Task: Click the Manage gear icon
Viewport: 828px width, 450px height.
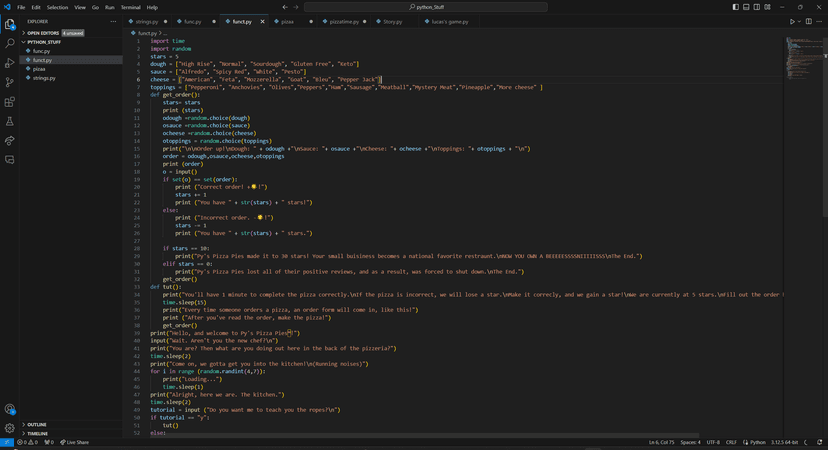Action: coord(10,427)
